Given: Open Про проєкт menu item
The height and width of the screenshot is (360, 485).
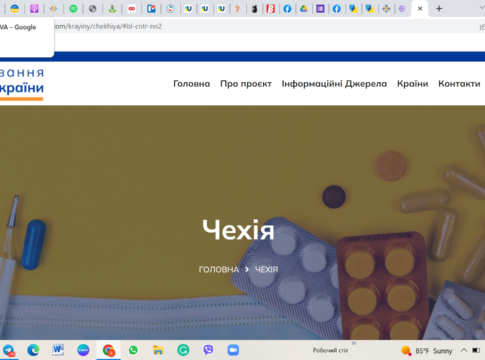Looking at the screenshot, I should pos(246,84).
